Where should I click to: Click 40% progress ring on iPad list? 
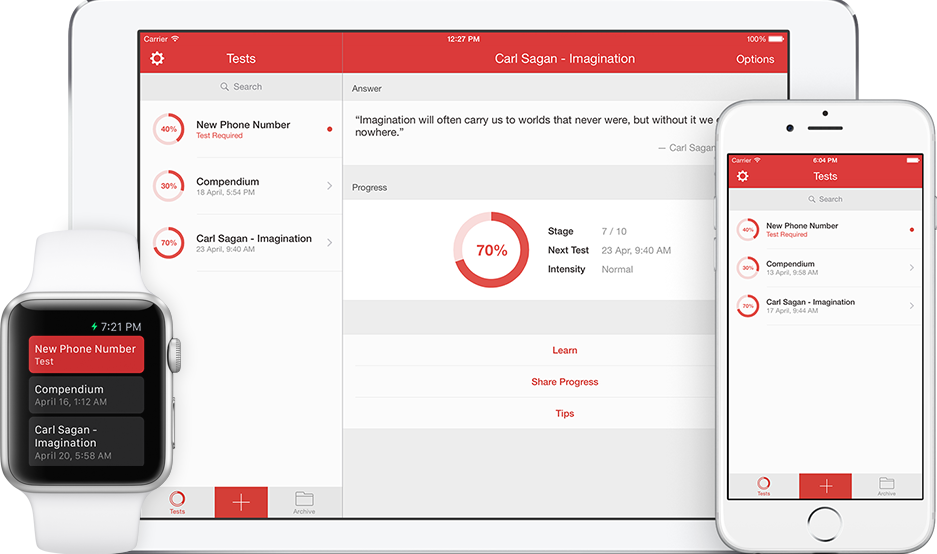tap(169, 129)
